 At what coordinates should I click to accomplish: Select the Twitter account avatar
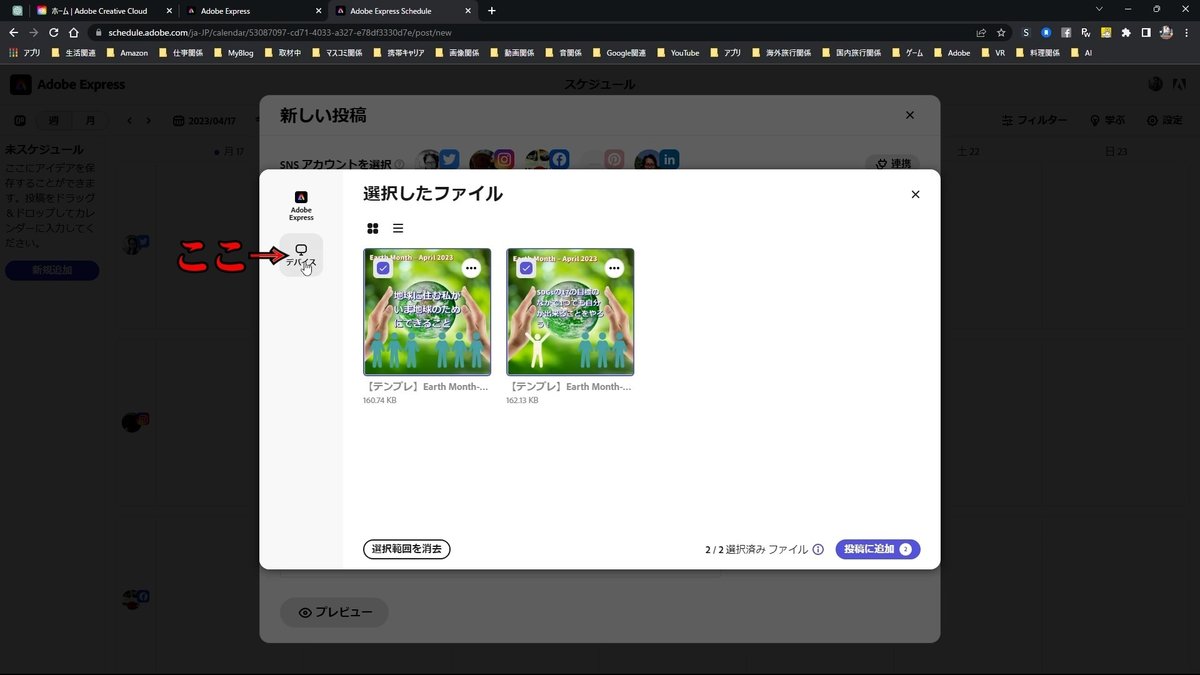click(439, 160)
